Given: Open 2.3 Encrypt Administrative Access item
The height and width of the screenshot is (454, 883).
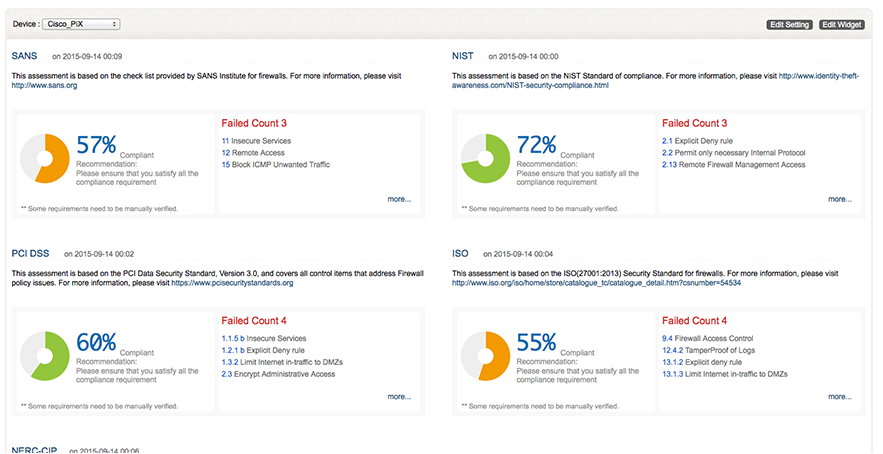Looking at the screenshot, I should (x=278, y=374).
